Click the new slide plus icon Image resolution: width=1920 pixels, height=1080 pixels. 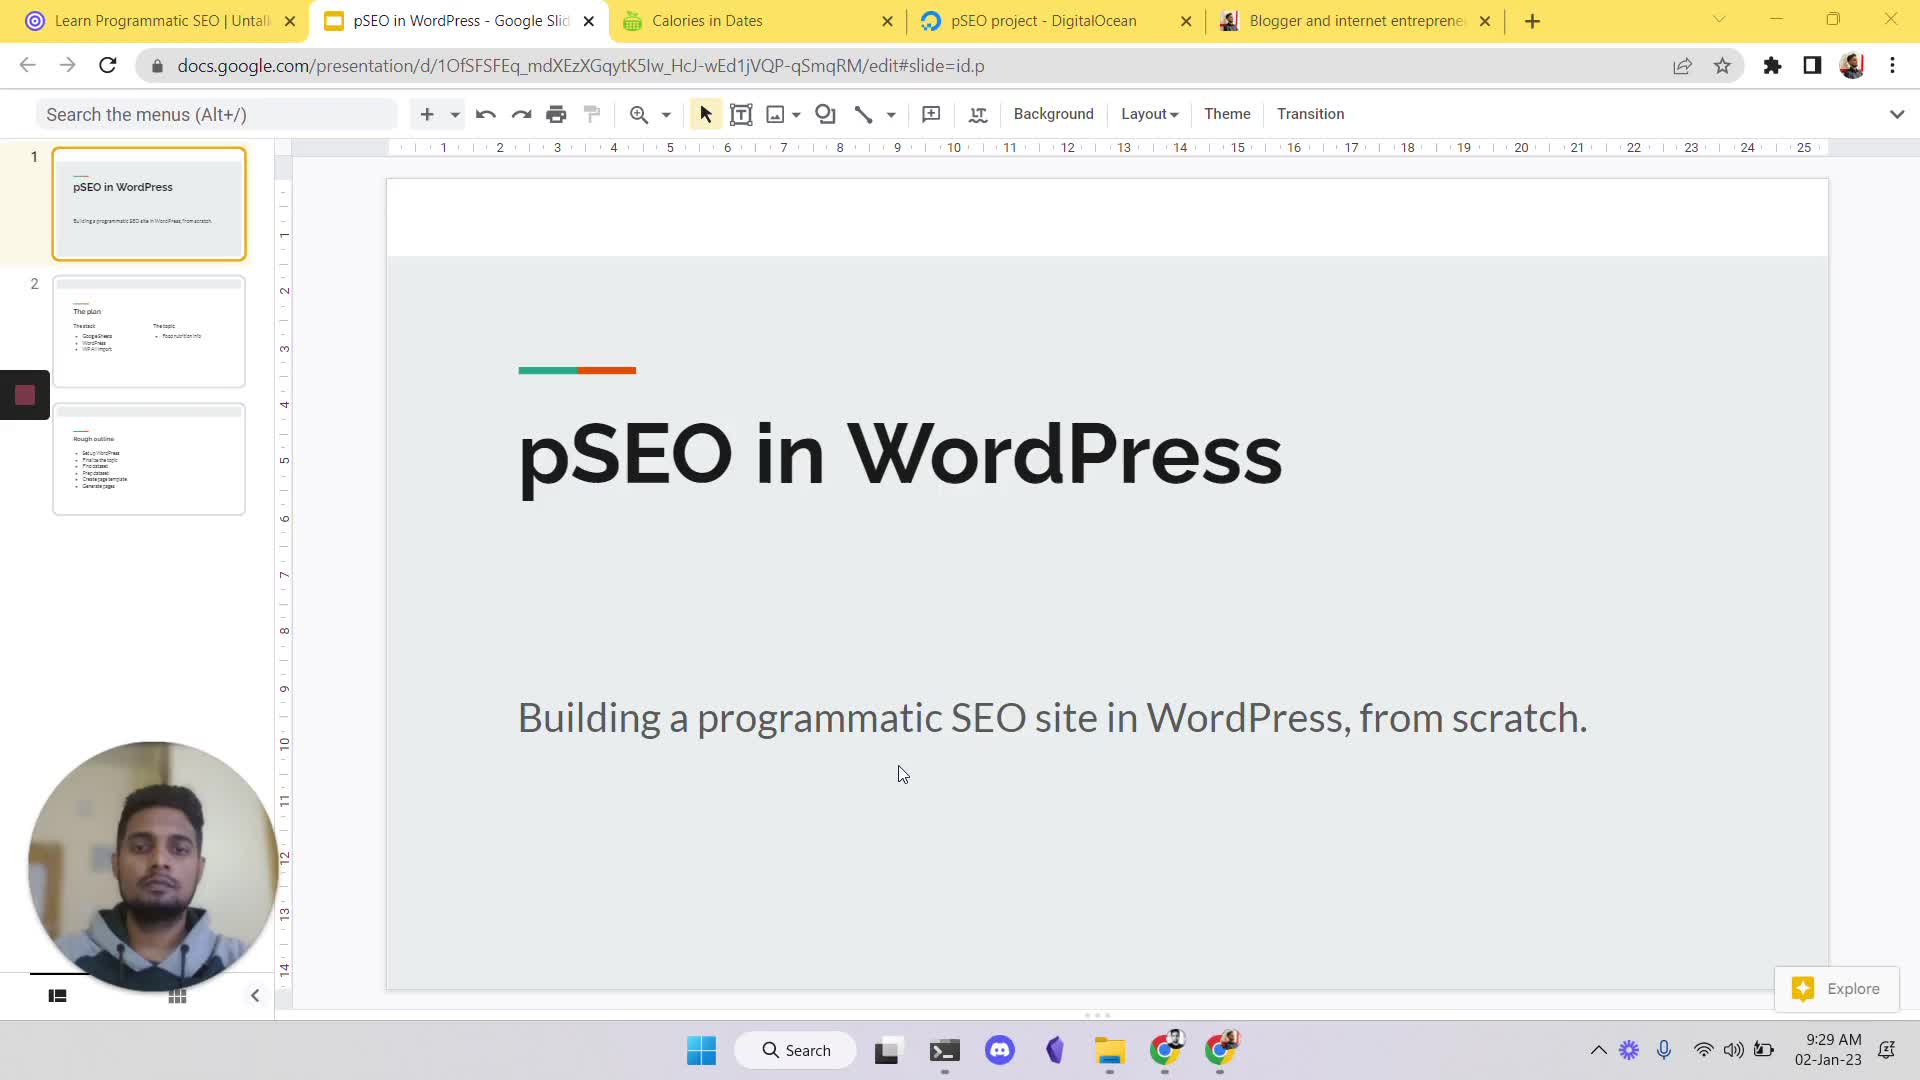tap(427, 114)
